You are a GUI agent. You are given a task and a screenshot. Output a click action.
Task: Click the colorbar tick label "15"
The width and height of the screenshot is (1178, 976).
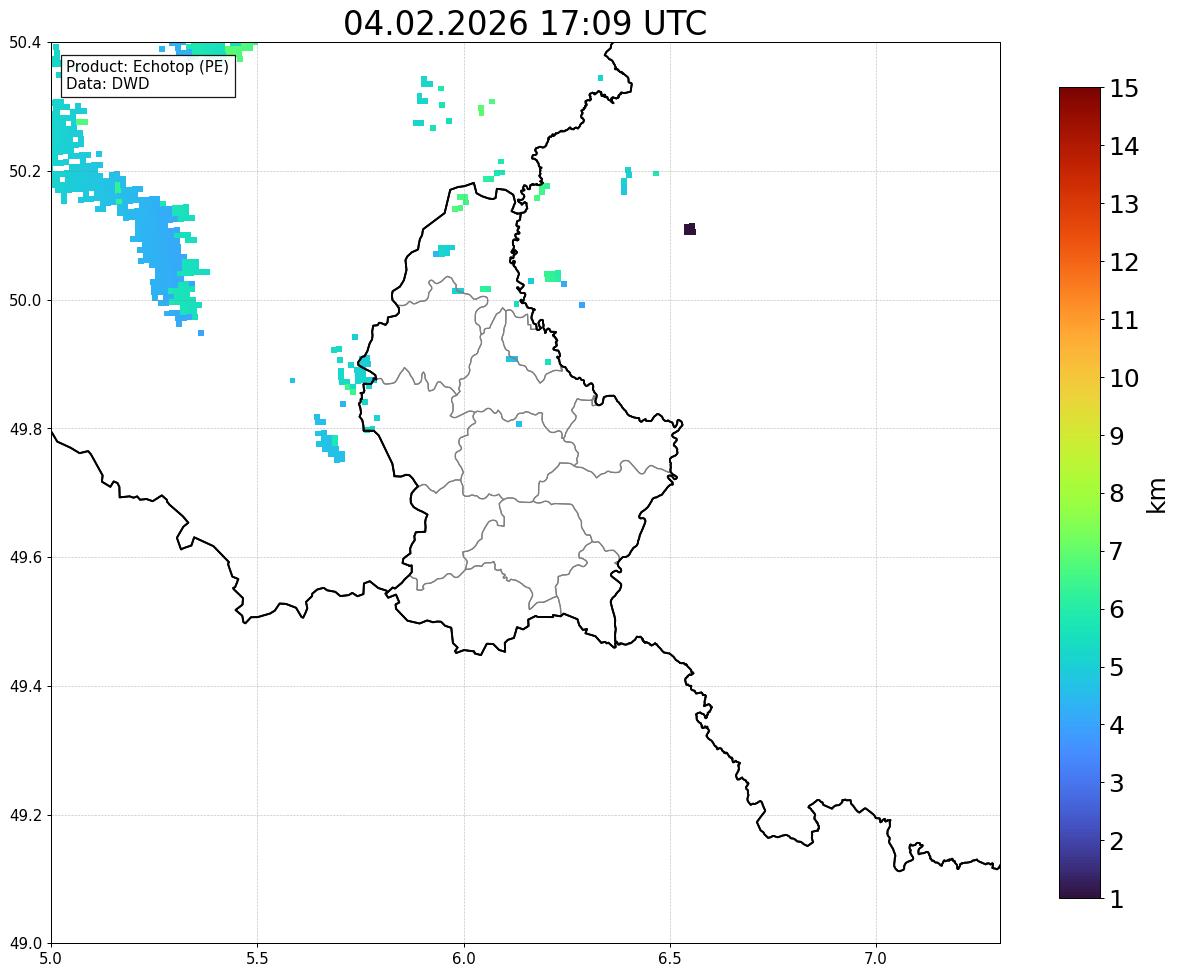pyautogui.click(x=1124, y=89)
